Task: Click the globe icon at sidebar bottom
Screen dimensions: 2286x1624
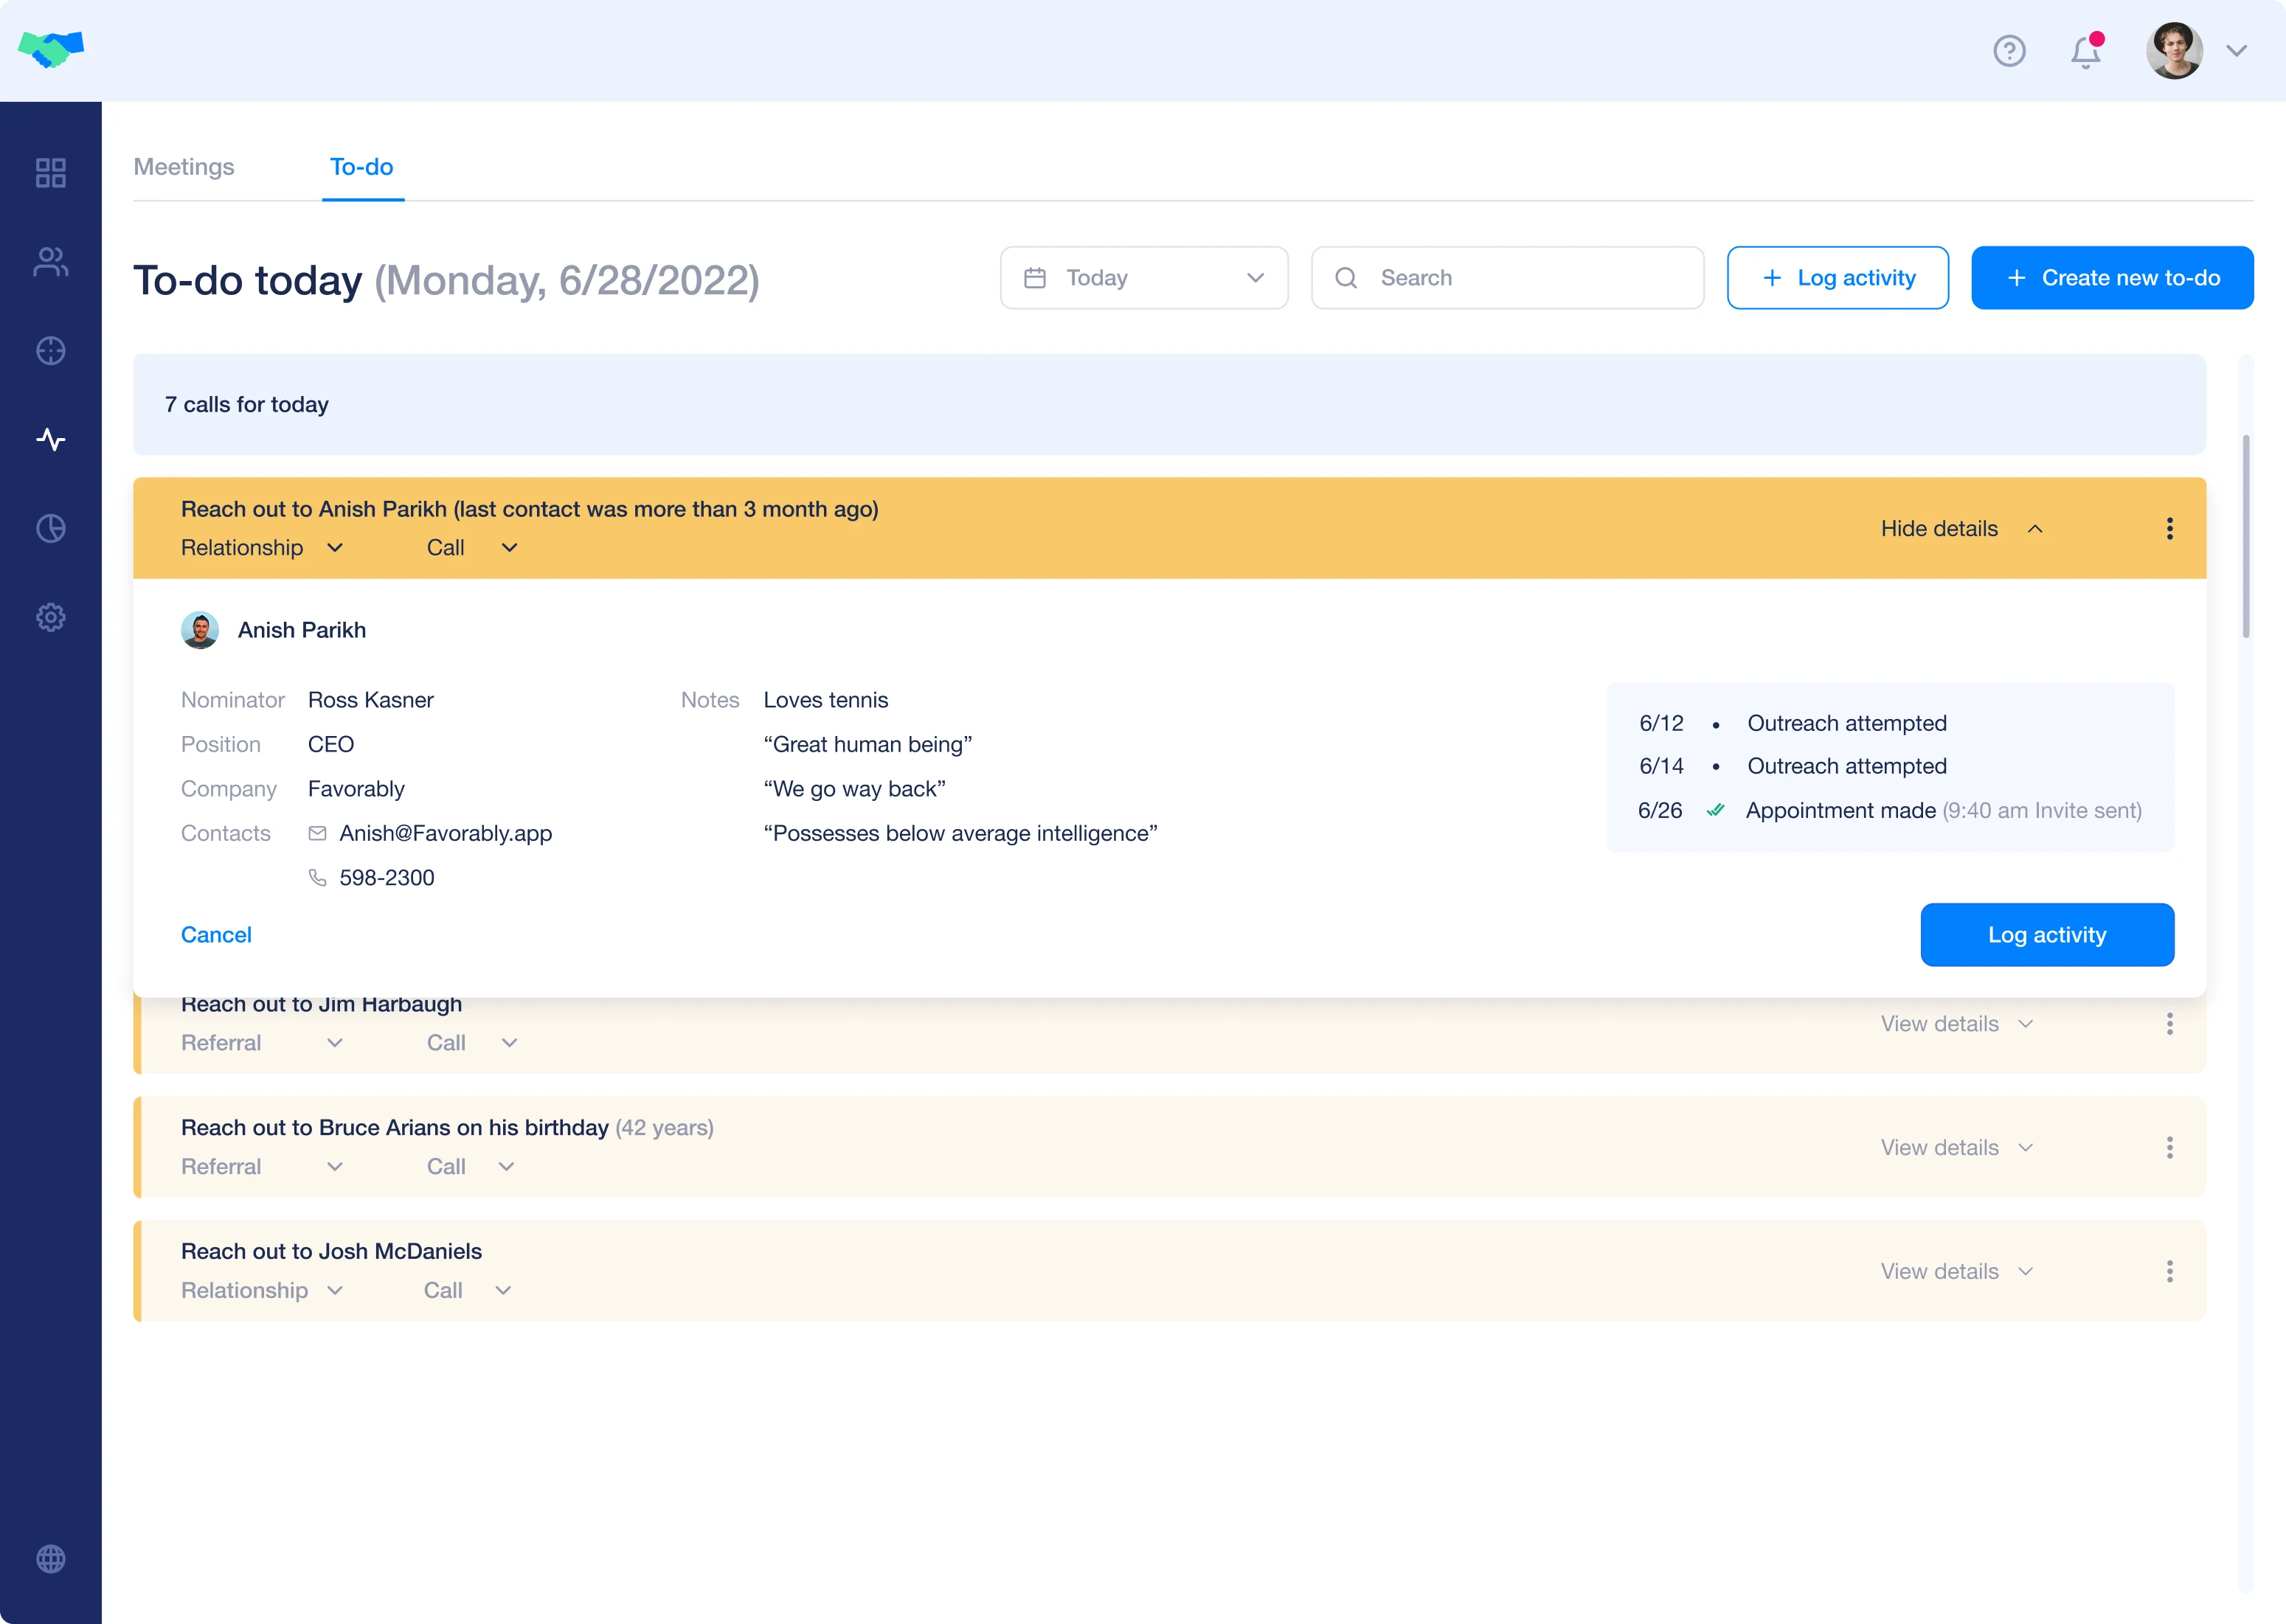Action: (x=51, y=1558)
